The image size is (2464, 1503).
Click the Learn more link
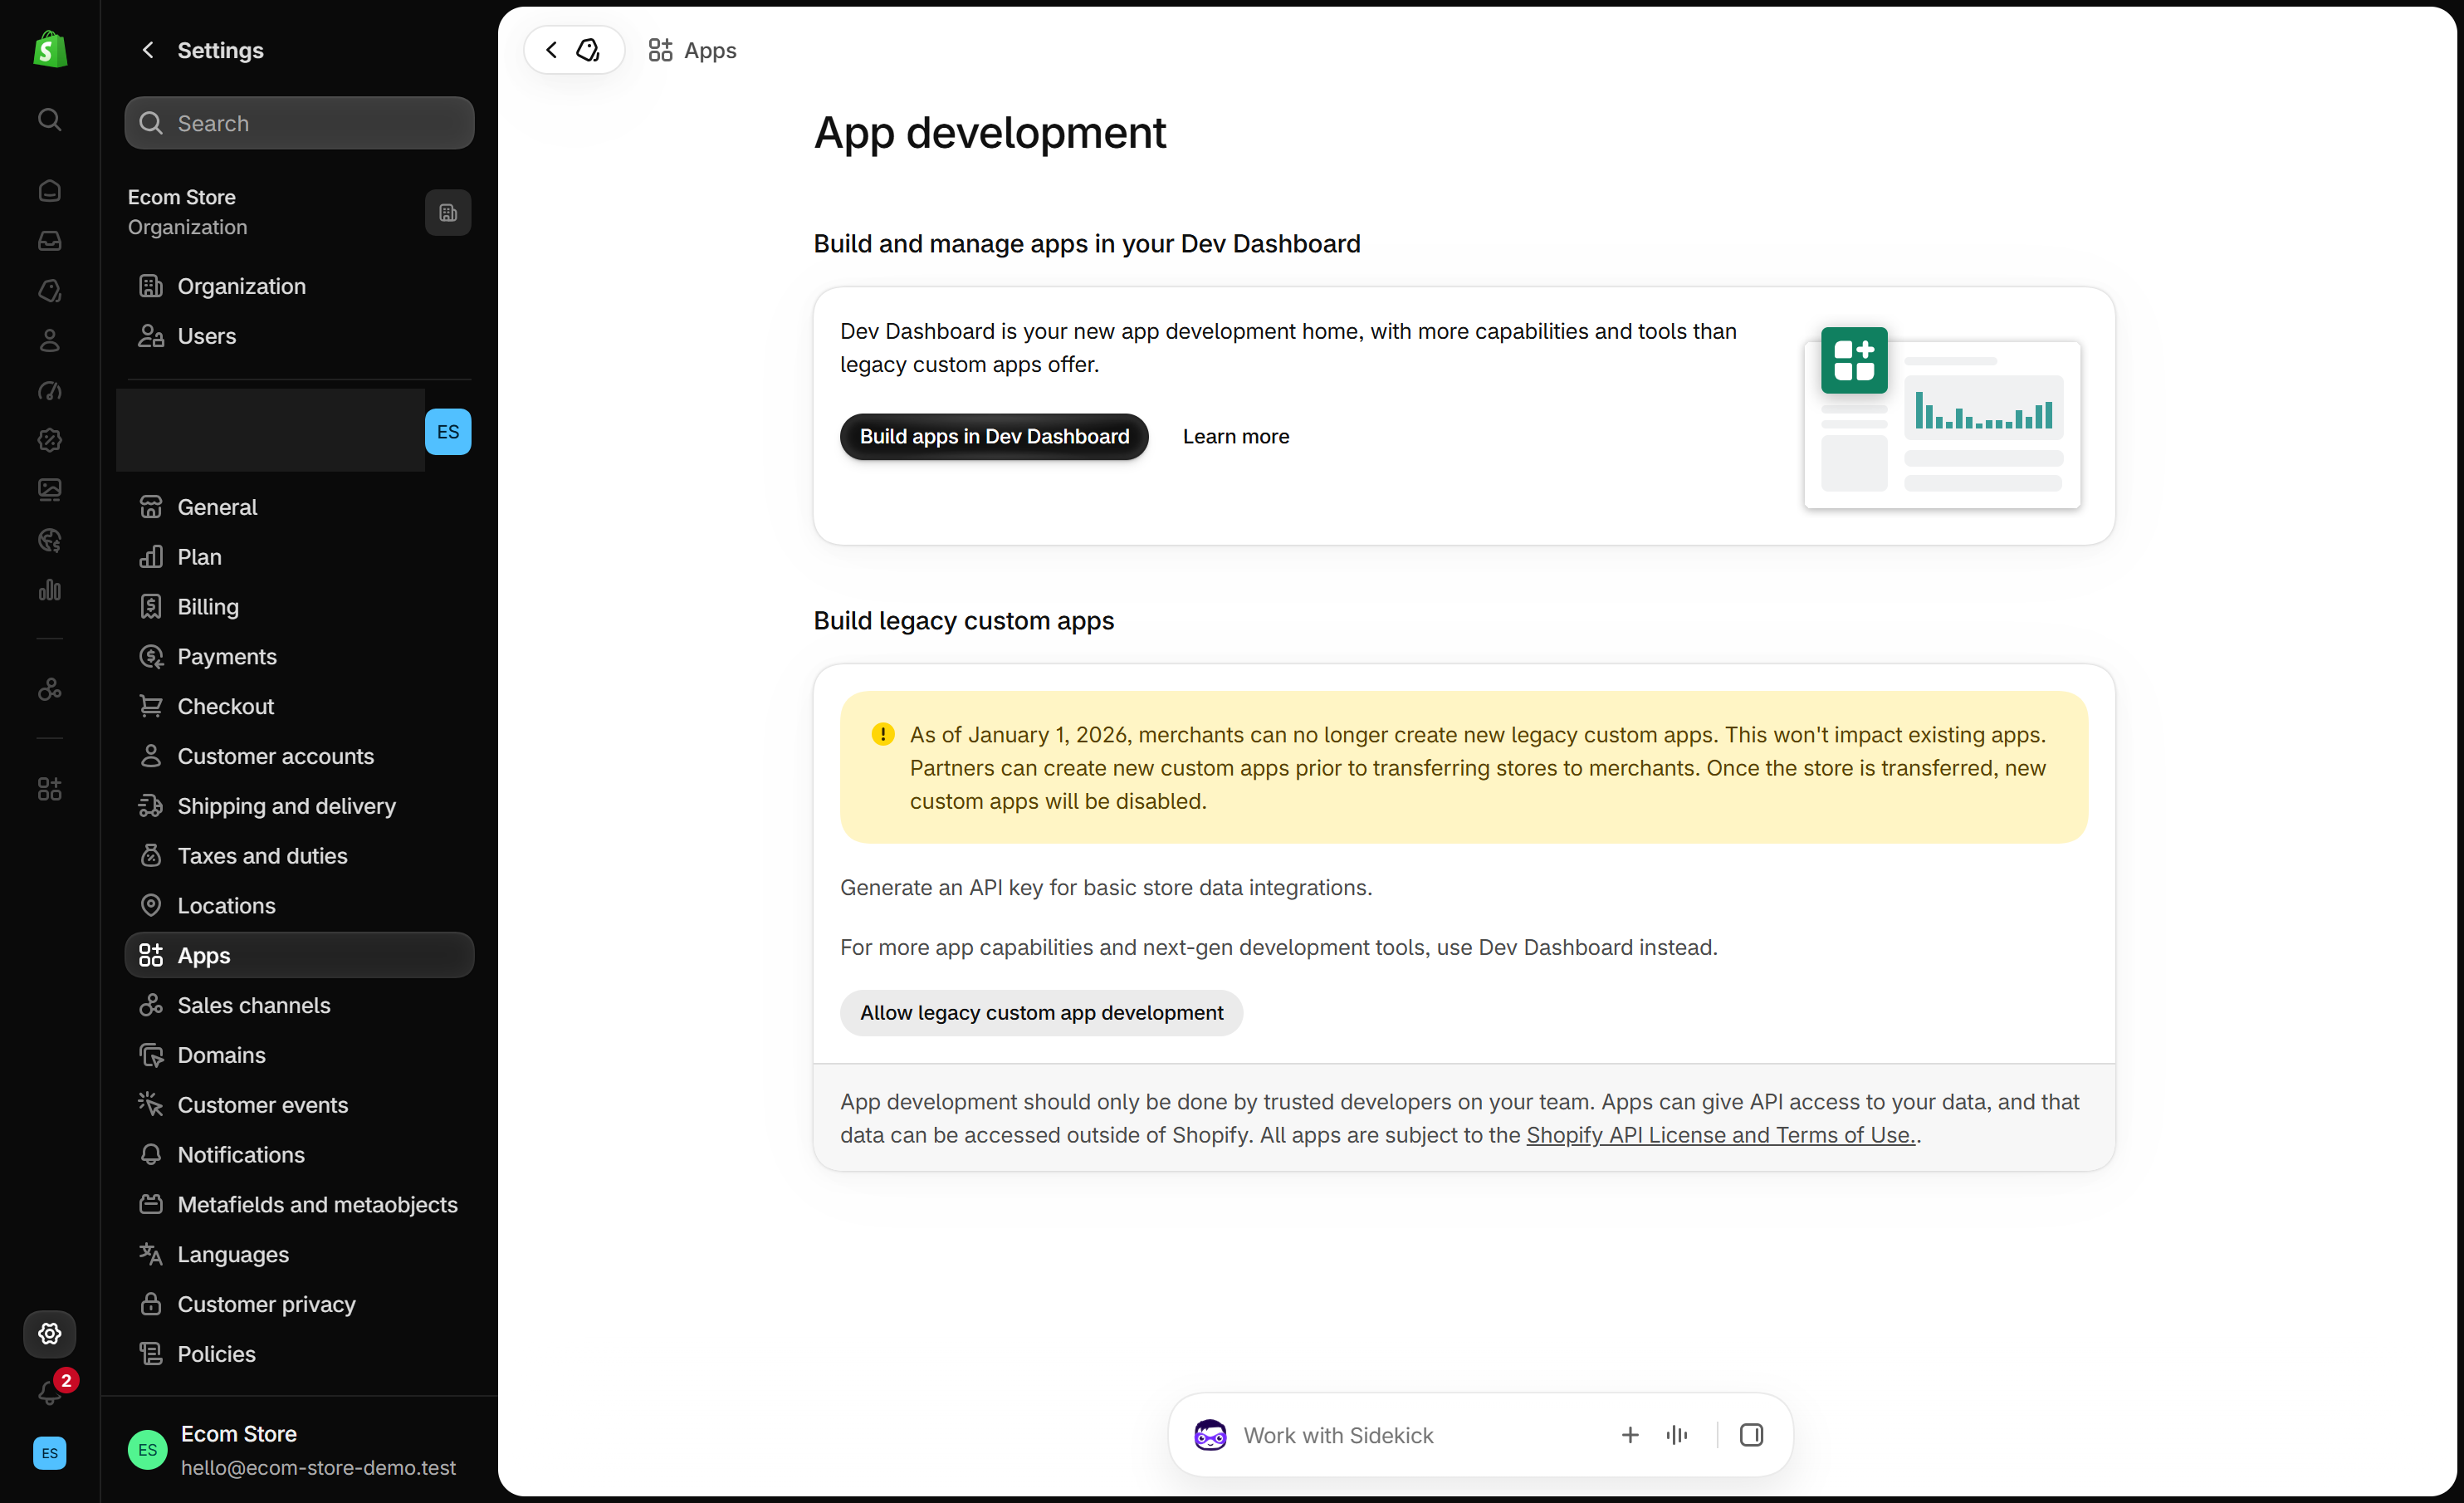tap(1236, 437)
